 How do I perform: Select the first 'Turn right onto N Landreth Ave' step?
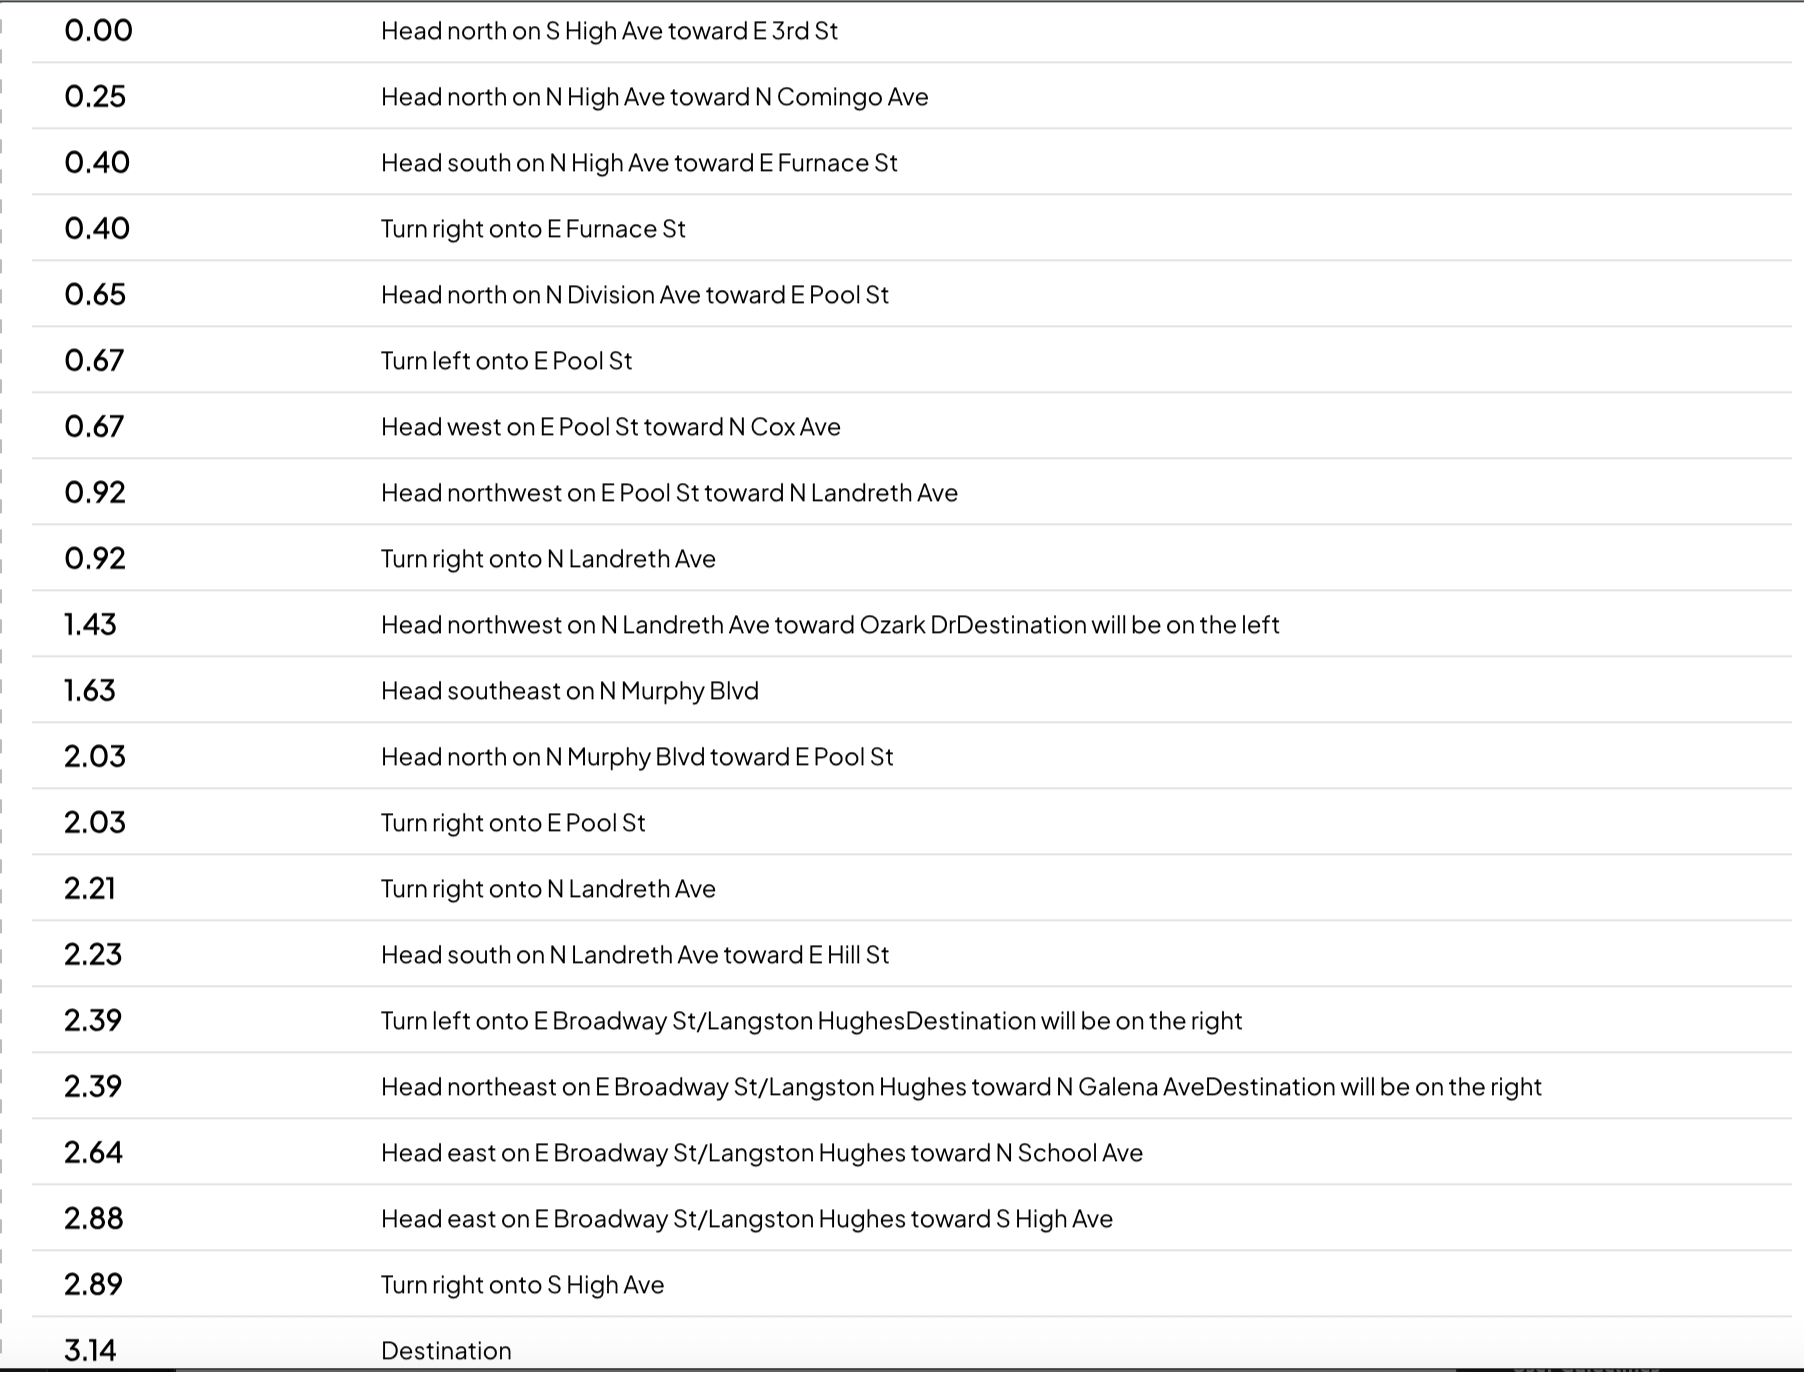click(x=911, y=558)
